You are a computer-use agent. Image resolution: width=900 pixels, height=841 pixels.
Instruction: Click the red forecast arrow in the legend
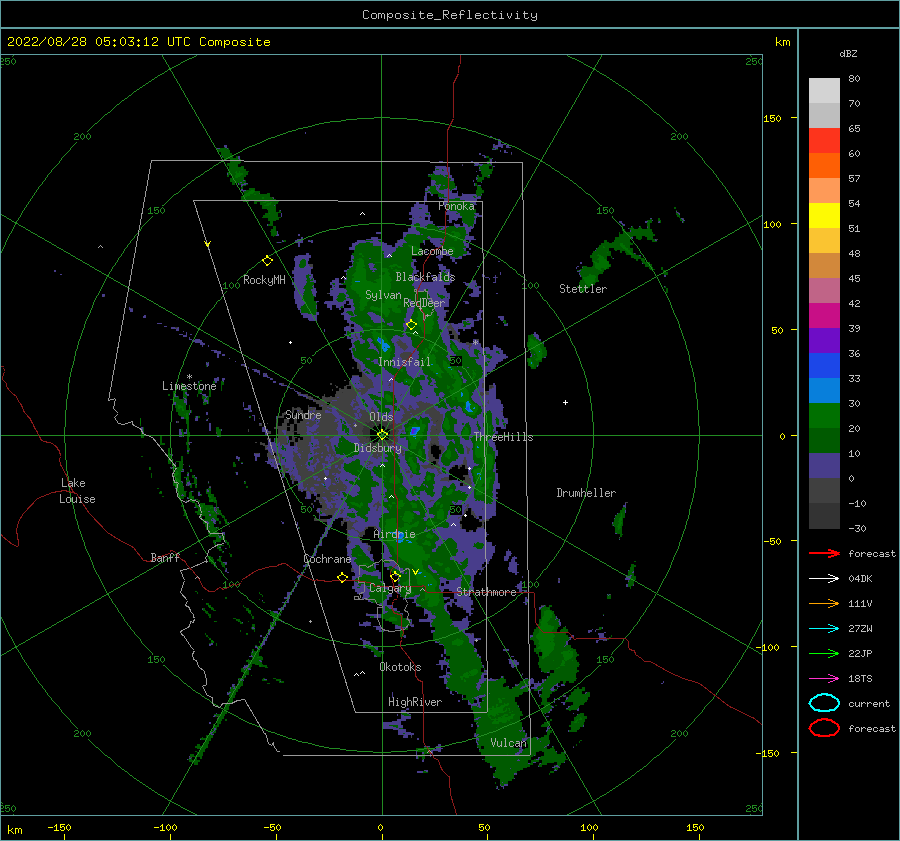tap(824, 553)
